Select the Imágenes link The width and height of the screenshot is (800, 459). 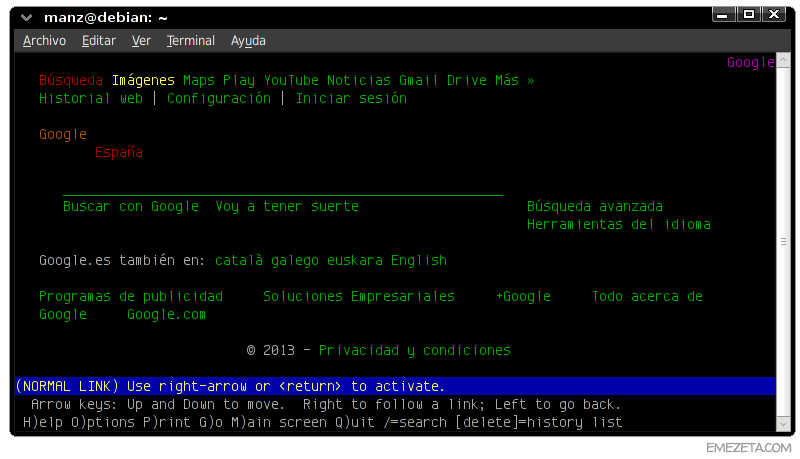coord(143,81)
